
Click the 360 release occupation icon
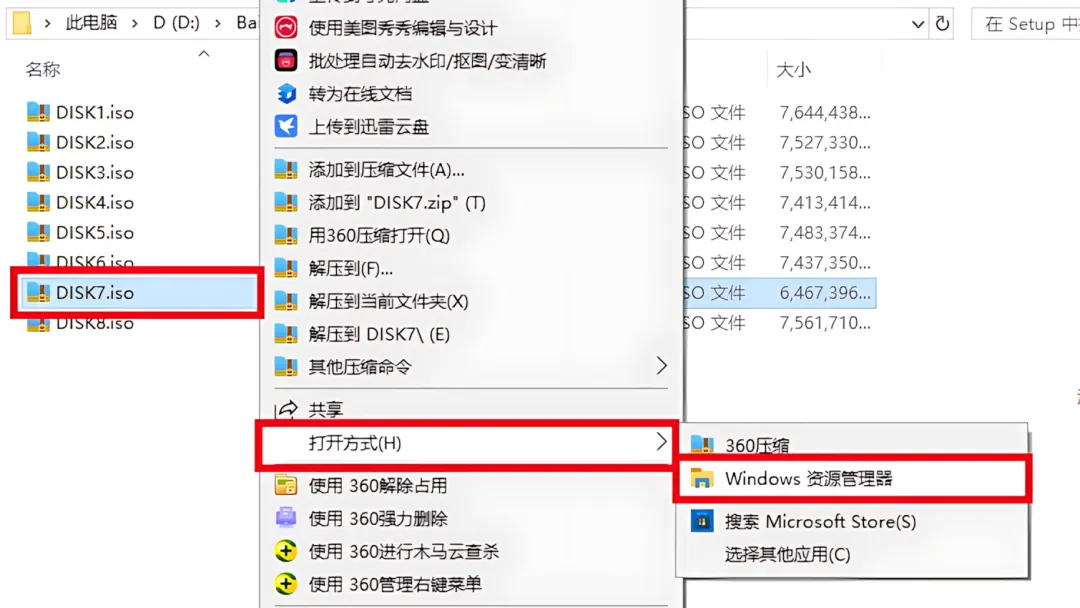click(286, 485)
